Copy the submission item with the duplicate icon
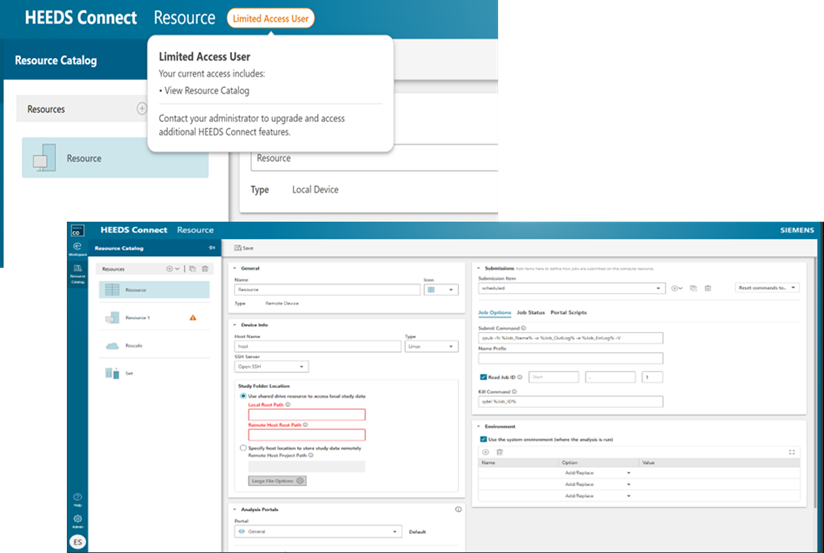Screen dimensions: 824x553 [x=694, y=288]
